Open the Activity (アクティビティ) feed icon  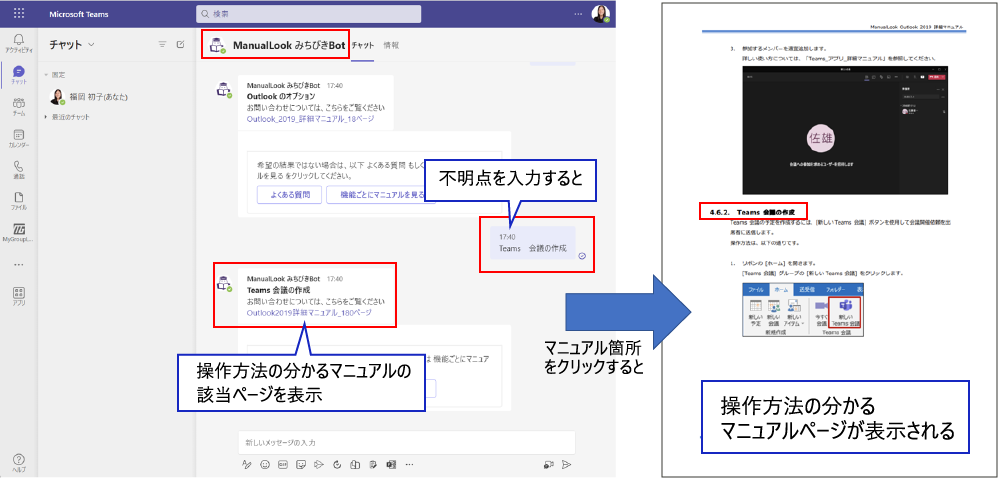19,42
